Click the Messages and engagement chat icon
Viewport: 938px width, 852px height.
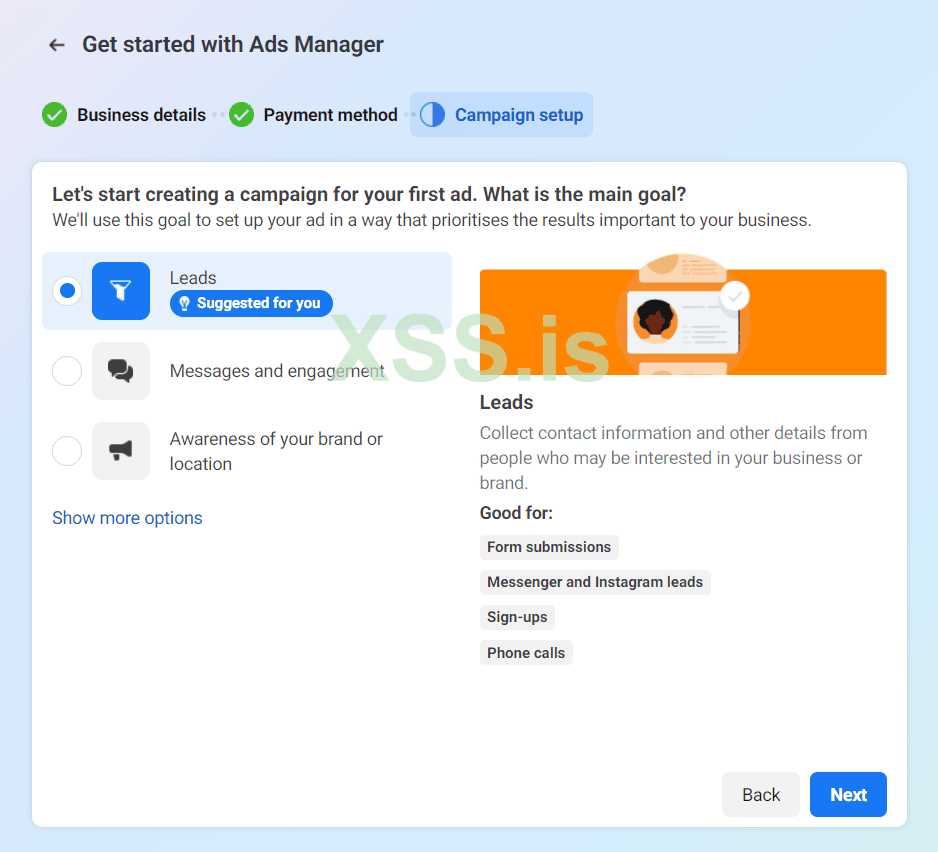[x=121, y=371]
